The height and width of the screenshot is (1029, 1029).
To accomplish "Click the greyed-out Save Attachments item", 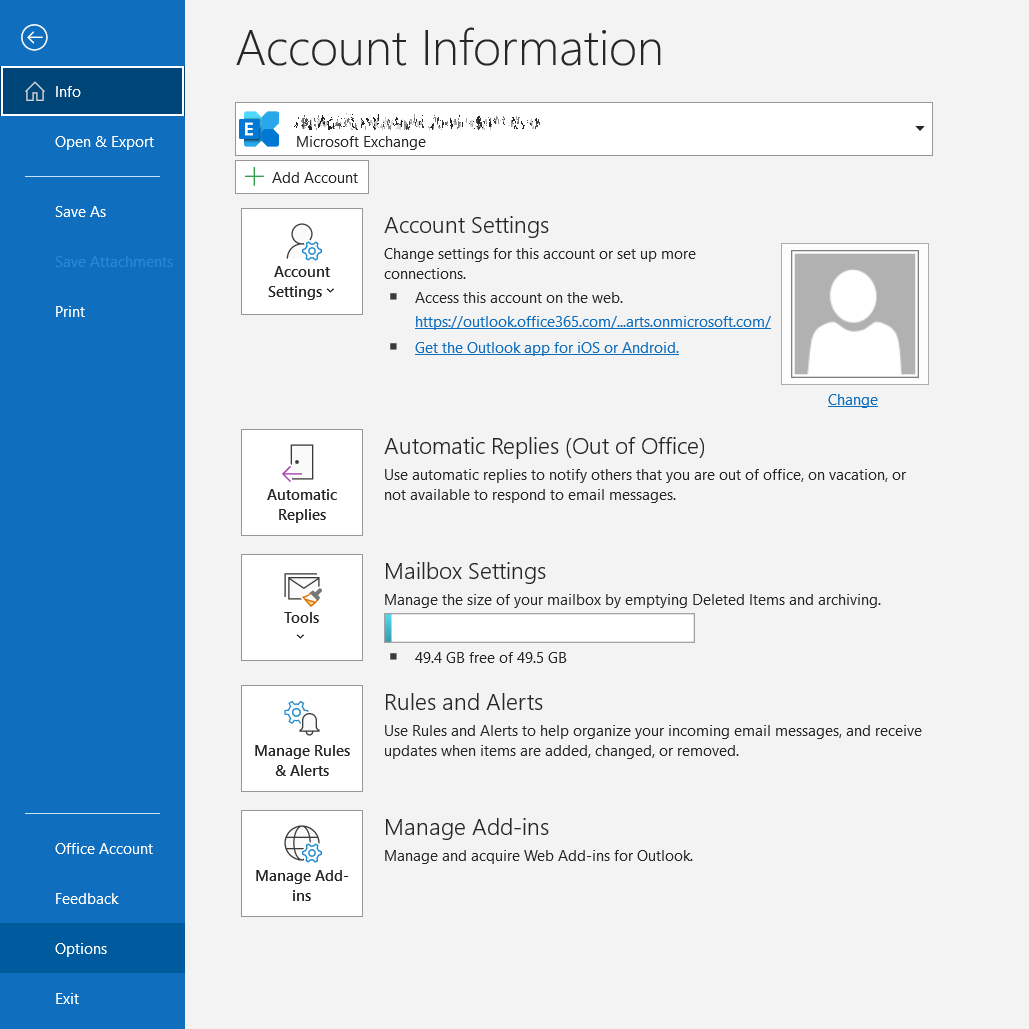I will (114, 262).
